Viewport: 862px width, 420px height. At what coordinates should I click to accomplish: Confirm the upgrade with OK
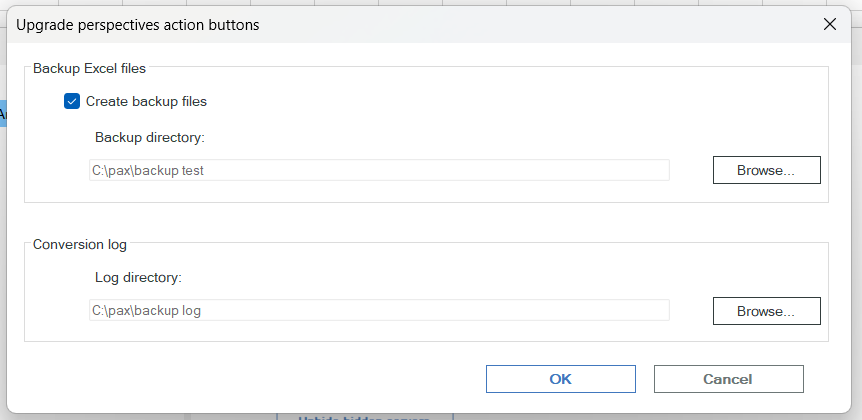[561, 379]
